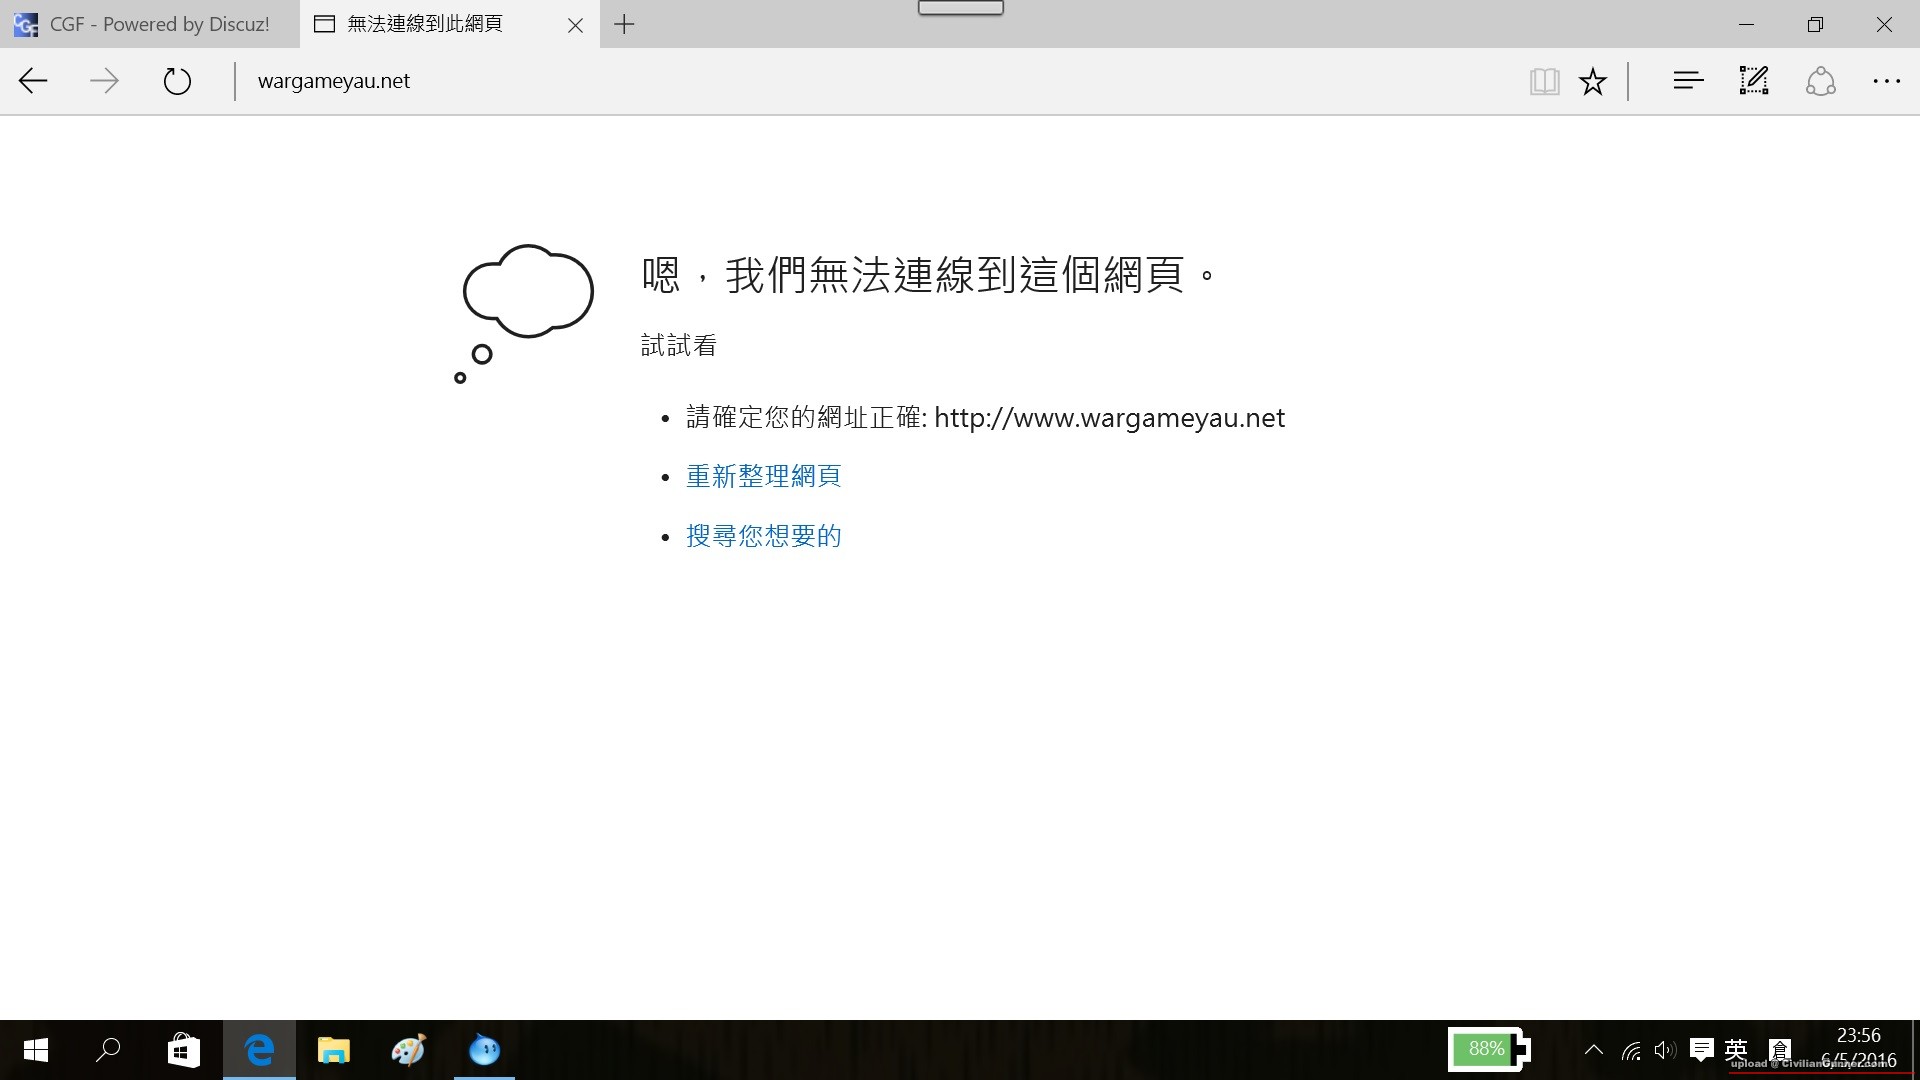
Task: Add page to favorites star
Action: 1593,81
